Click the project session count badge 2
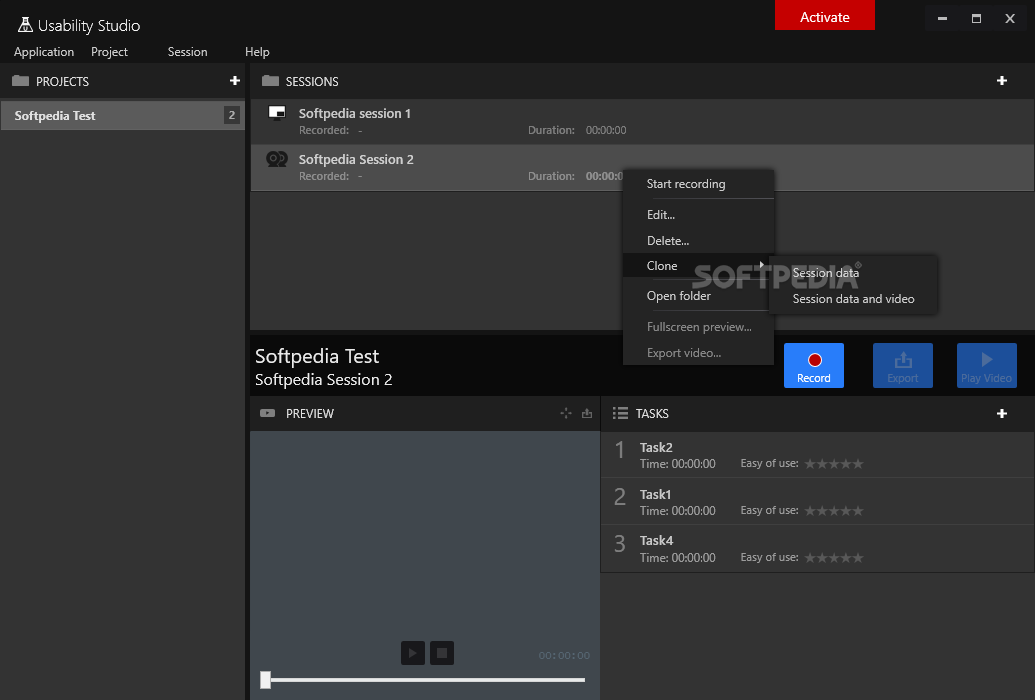 231,115
